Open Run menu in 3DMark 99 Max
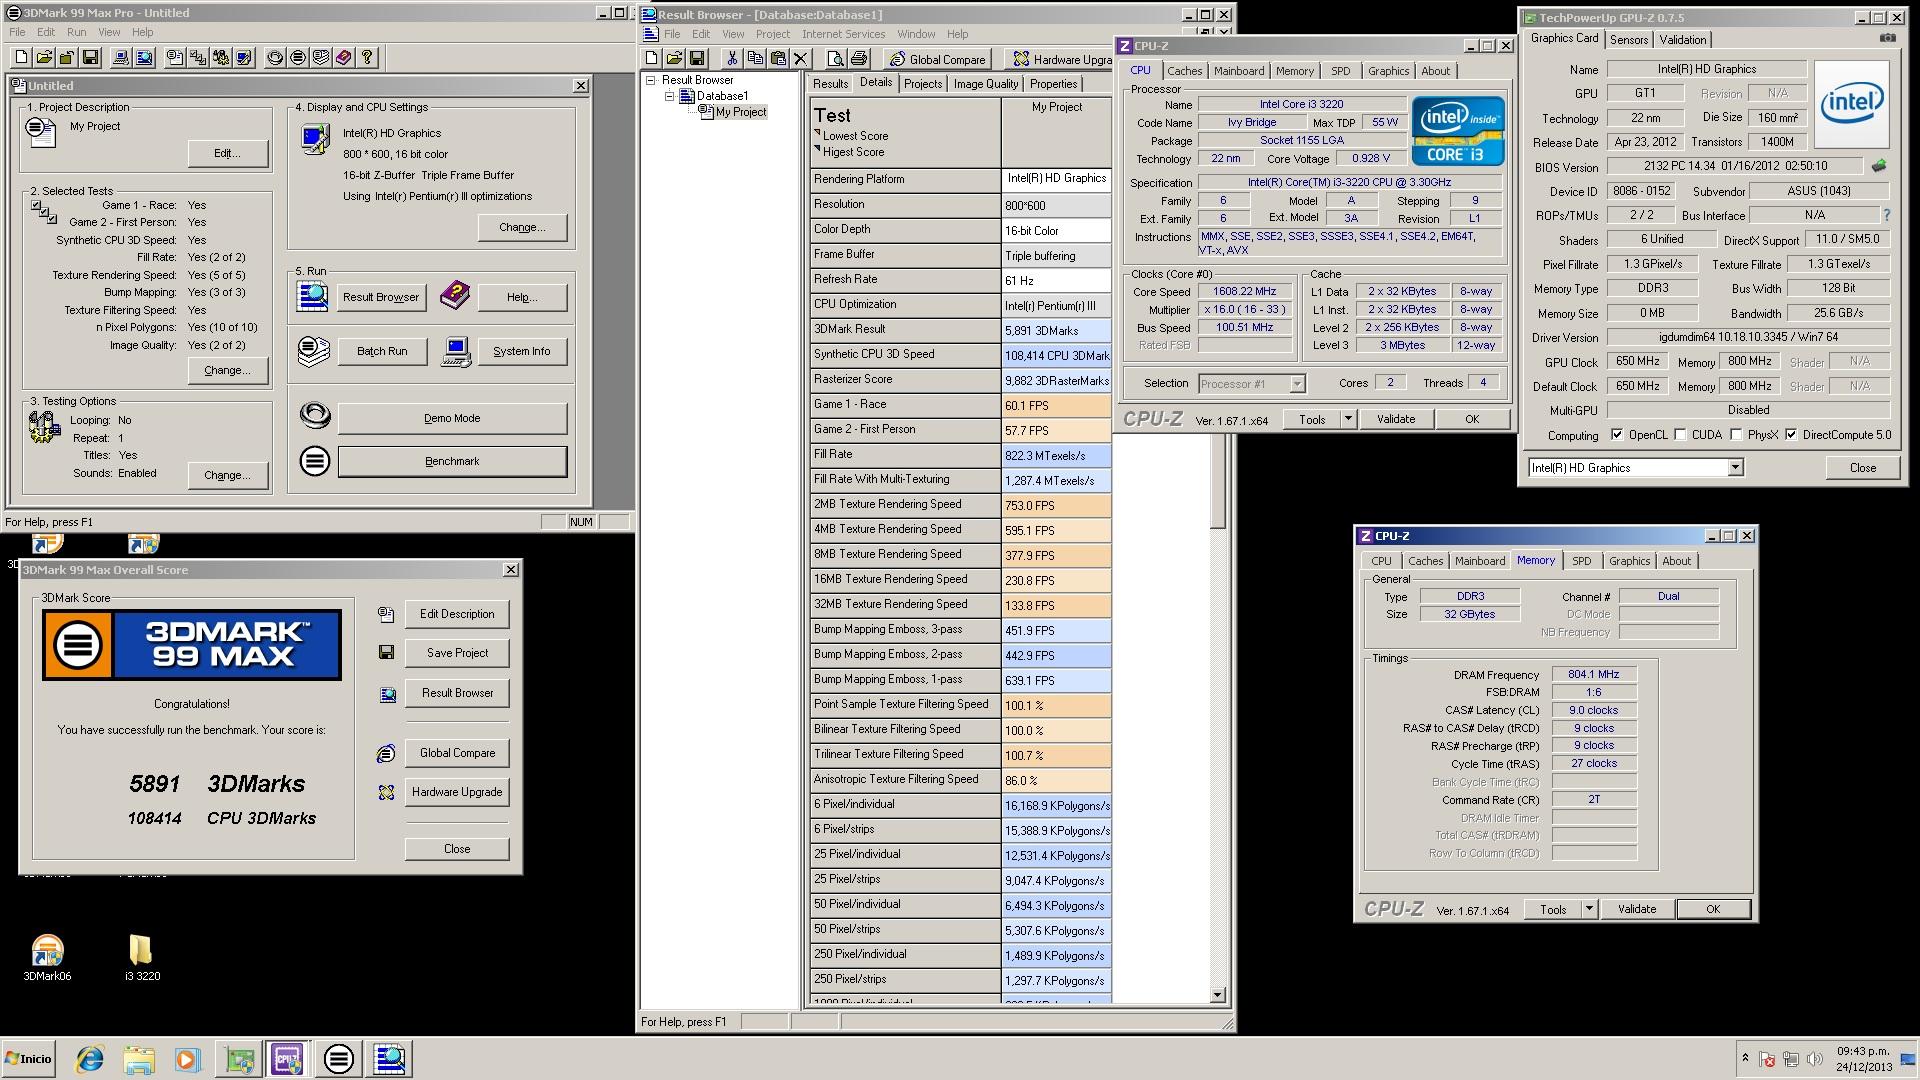Screen dimensions: 1920x1080 coord(76,32)
